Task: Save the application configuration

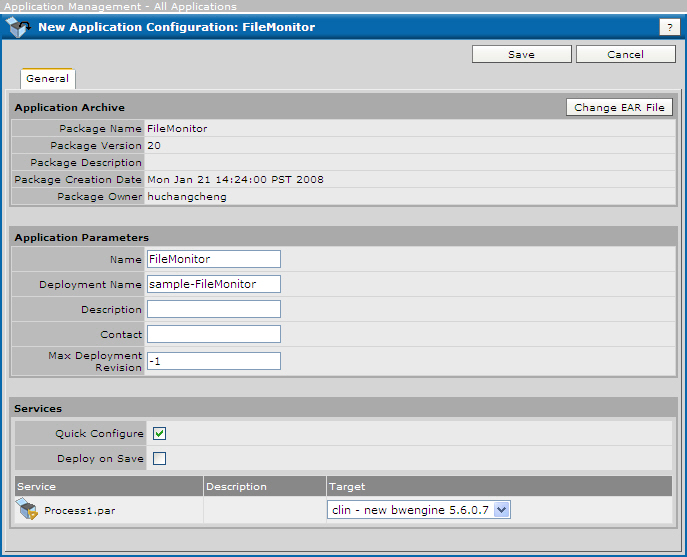Action: tap(521, 54)
